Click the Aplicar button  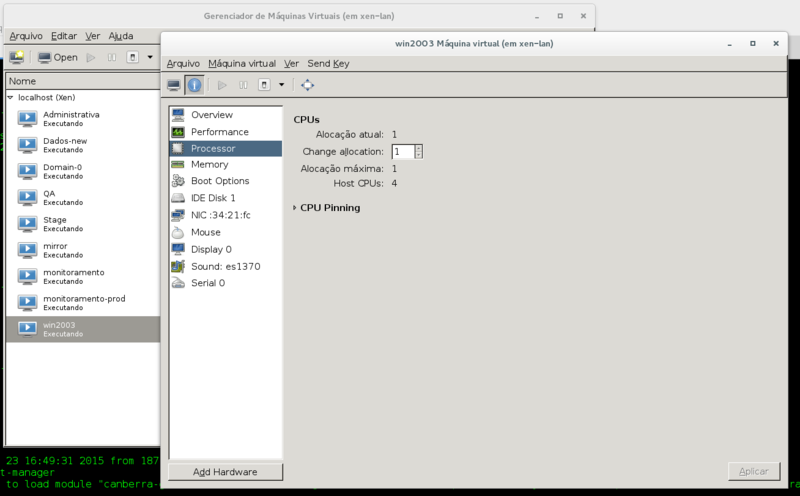pos(754,472)
